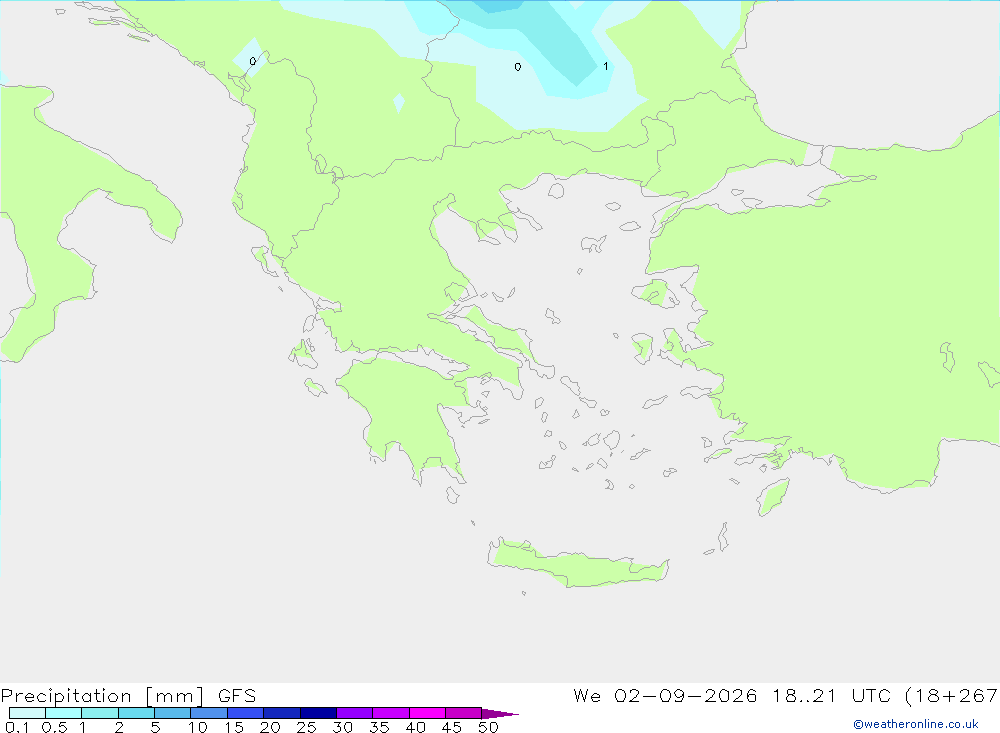Screen dimensions: 1000x733
Task: Click the '(18+267' forecast offset text
Action: coord(952,696)
